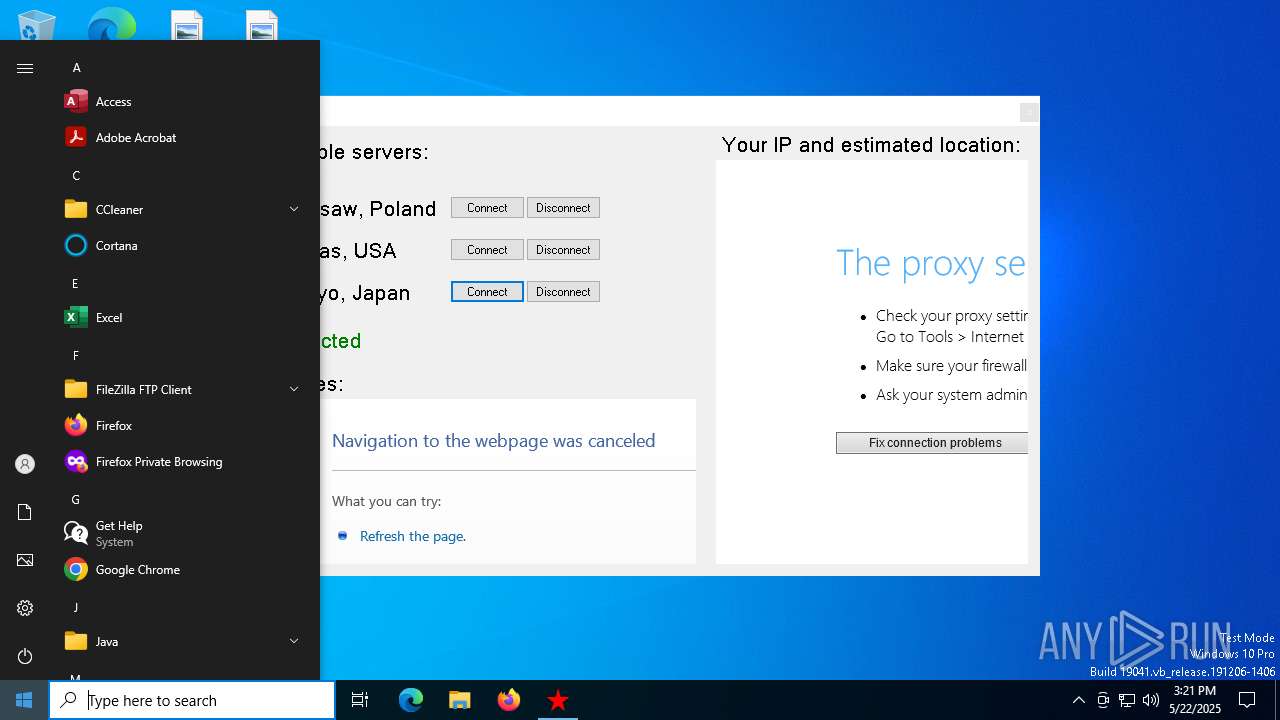This screenshot has width=1280, height=720.
Task: Open Microsoft Edge from the taskbar
Action: [x=411, y=700]
